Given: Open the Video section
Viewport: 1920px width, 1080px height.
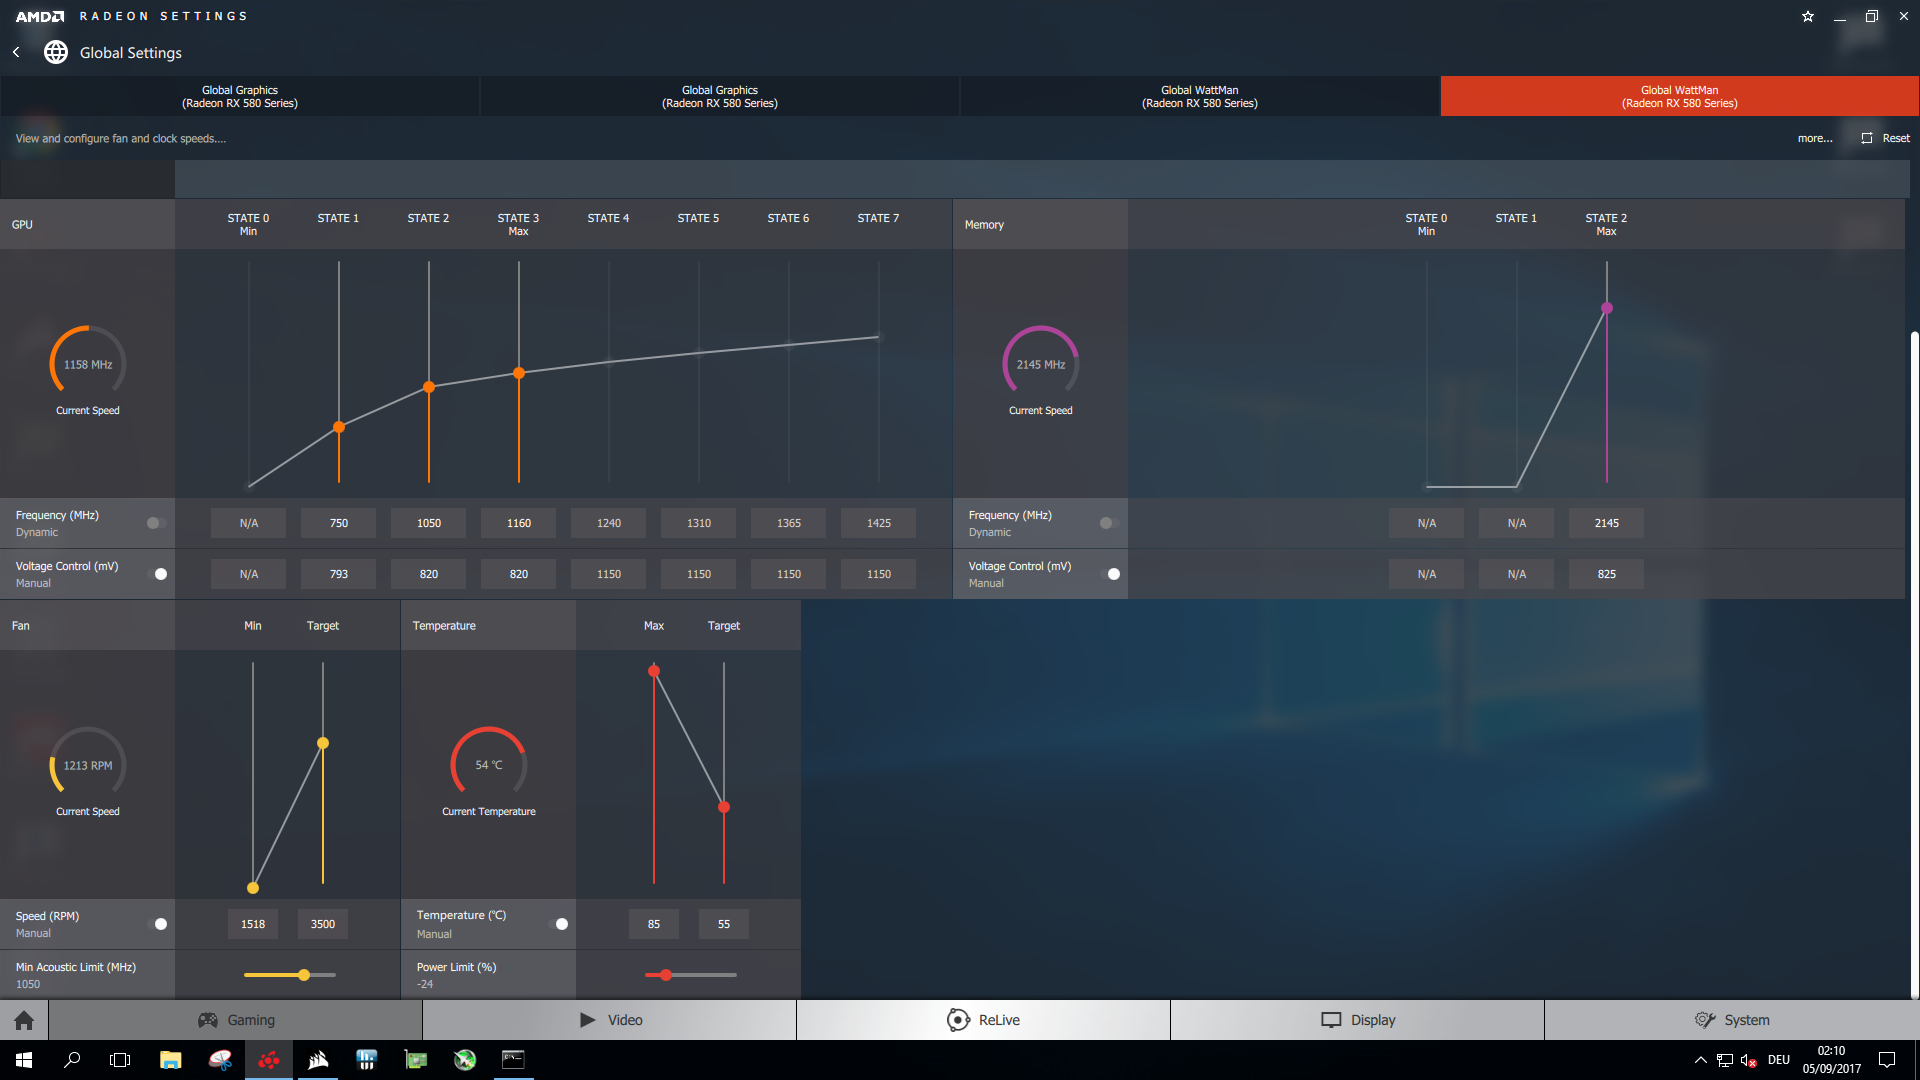Looking at the screenshot, I should coord(610,1020).
